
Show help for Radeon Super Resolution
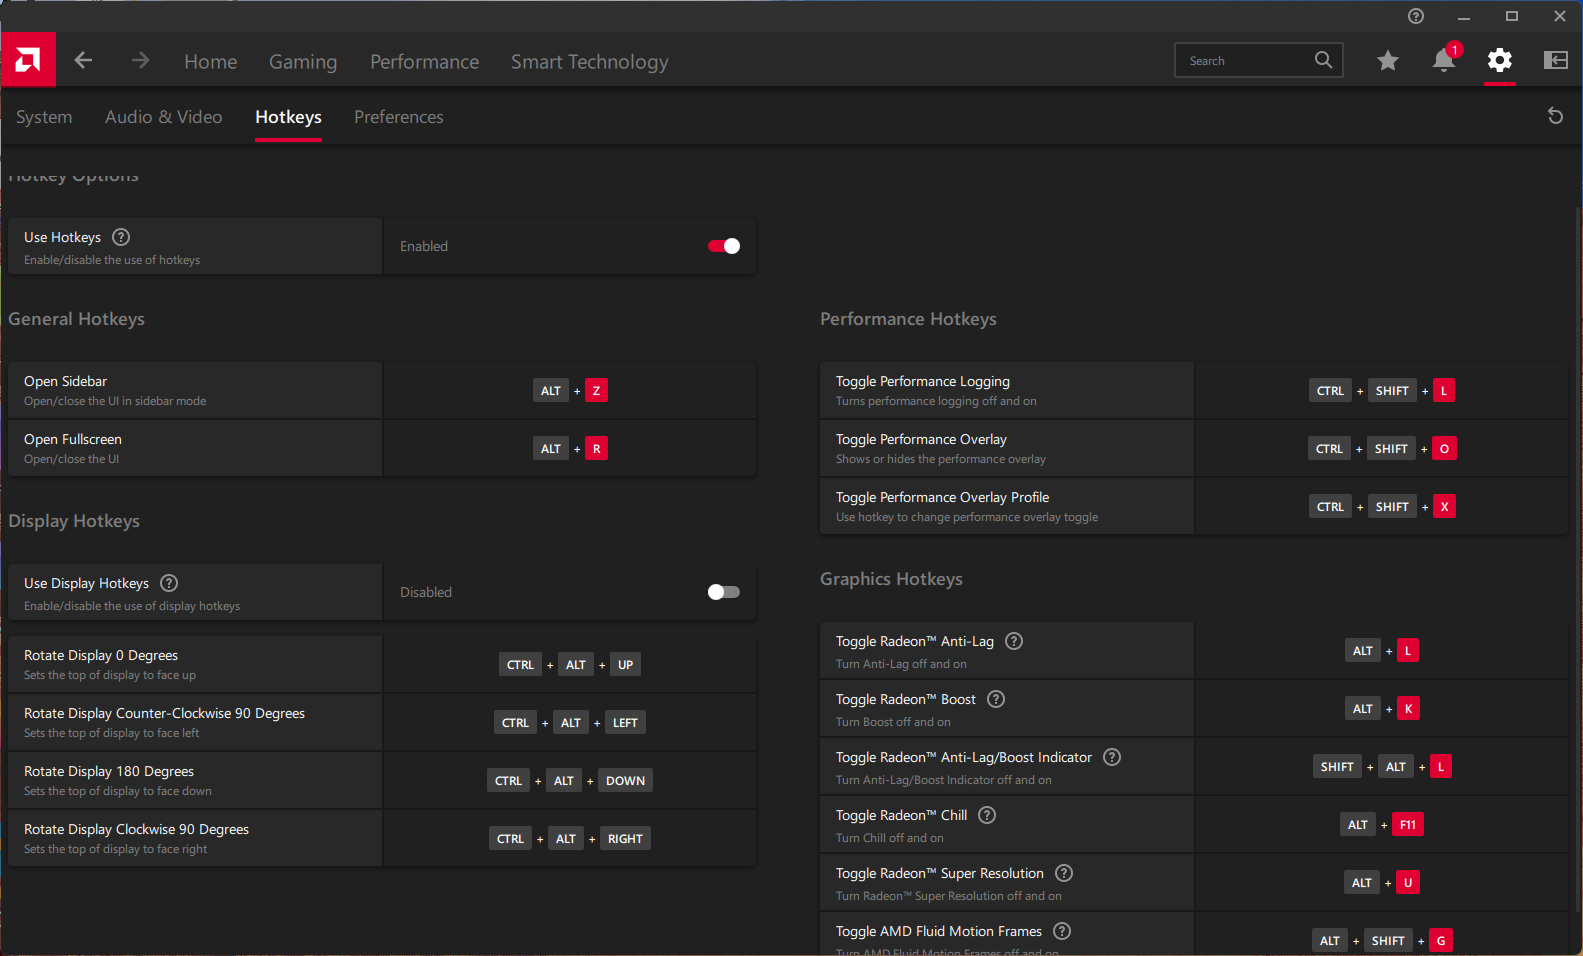[1064, 873]
